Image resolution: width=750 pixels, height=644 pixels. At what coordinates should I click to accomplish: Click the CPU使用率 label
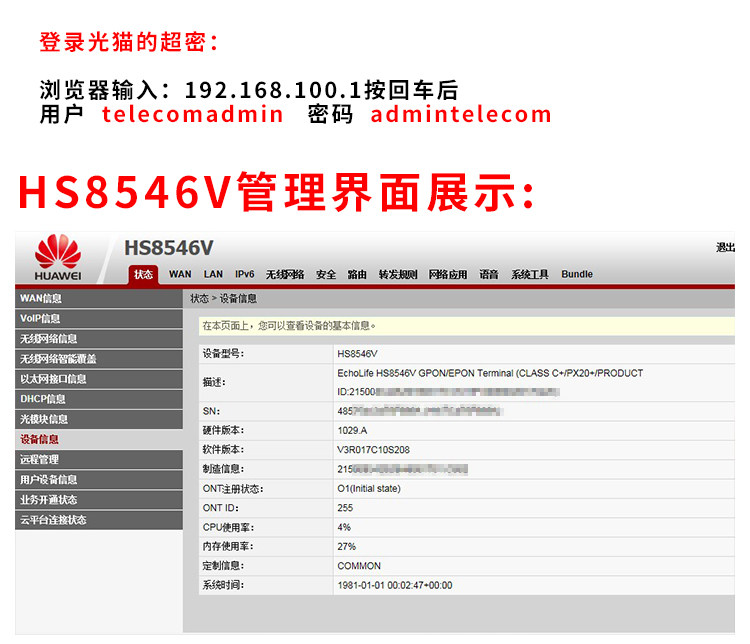click(x=228, y=527)
